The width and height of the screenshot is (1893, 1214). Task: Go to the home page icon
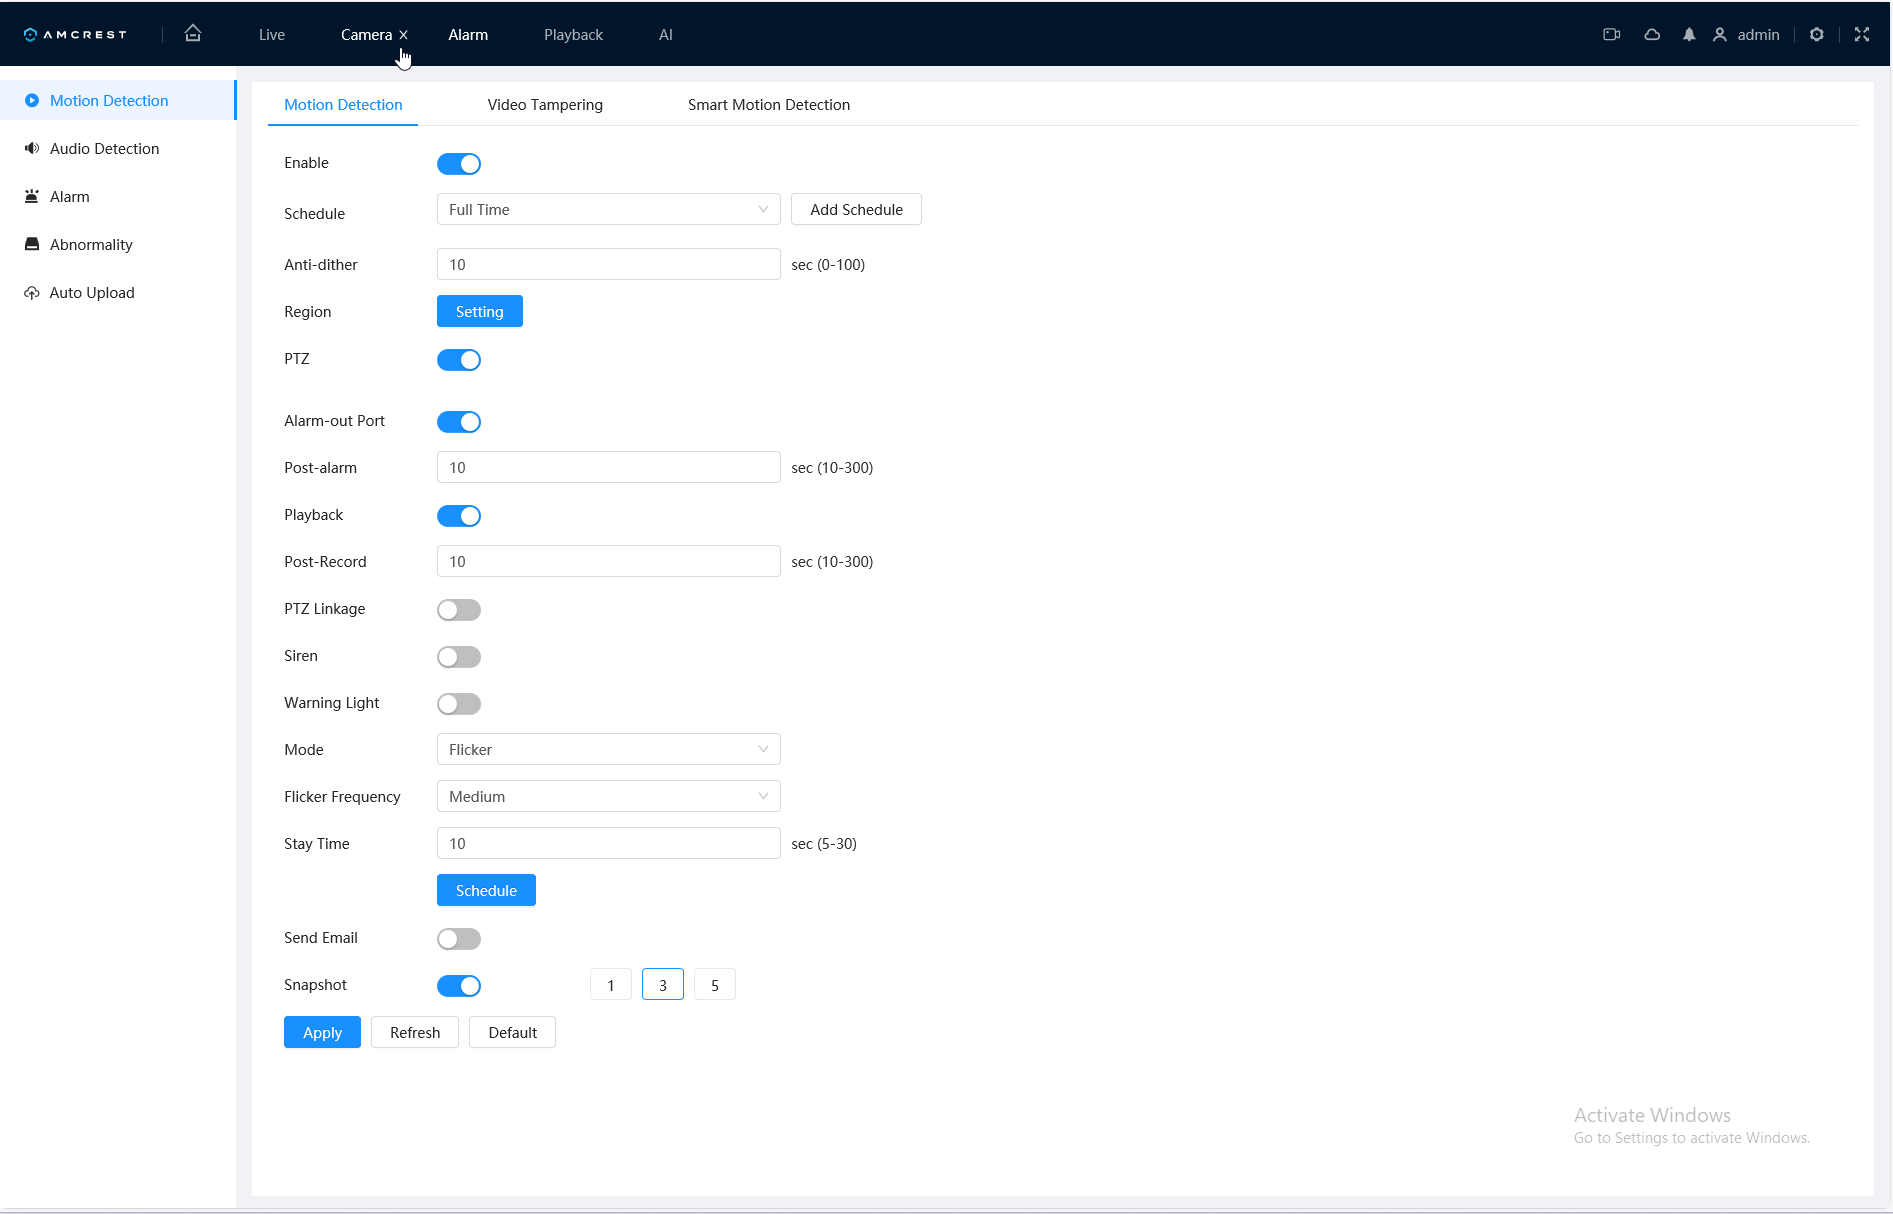click(193, 34)
